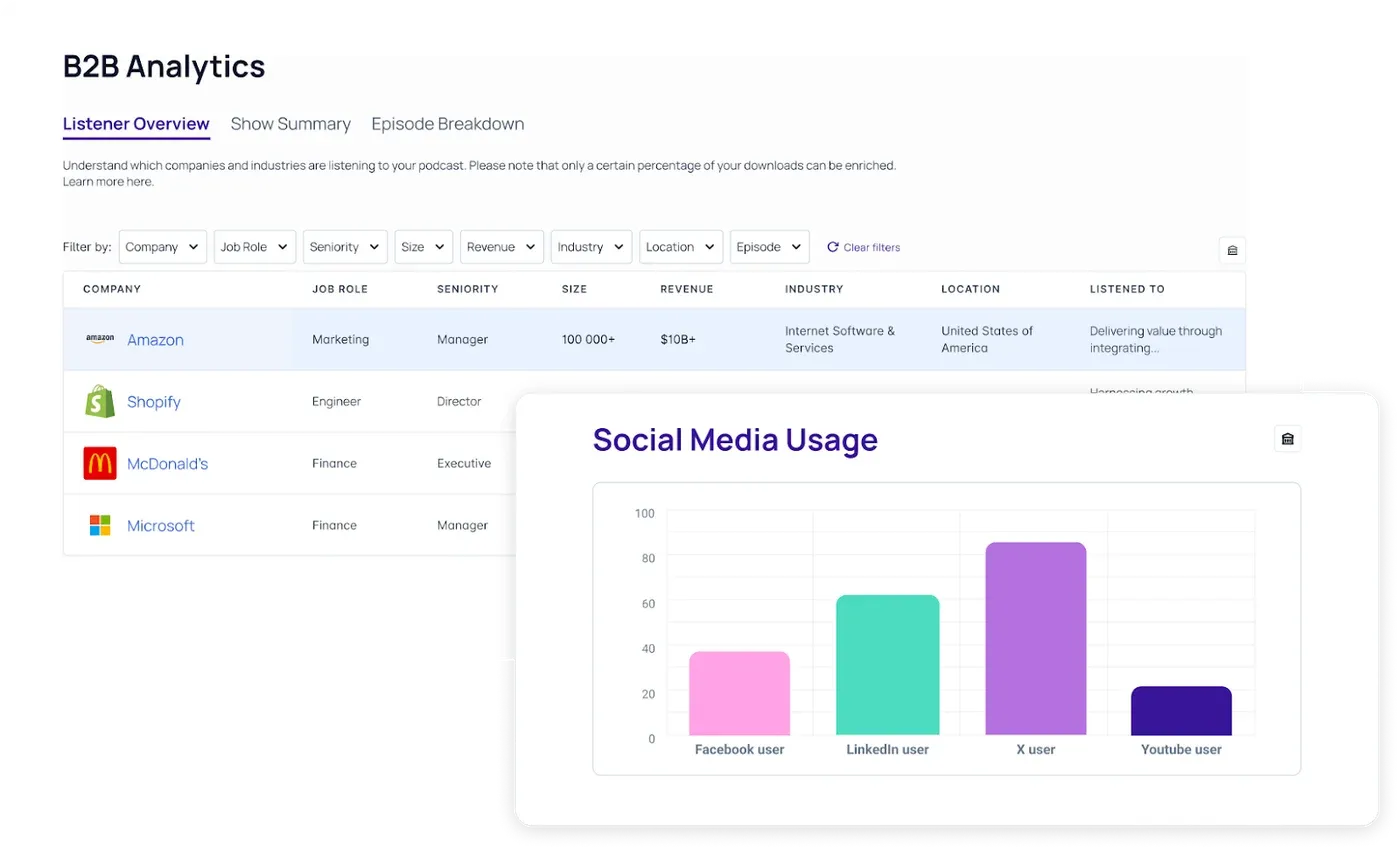This screenshot has width=1400, height=851.
Task: Click the Facebook user axis label
Action: tap(739, 749)
